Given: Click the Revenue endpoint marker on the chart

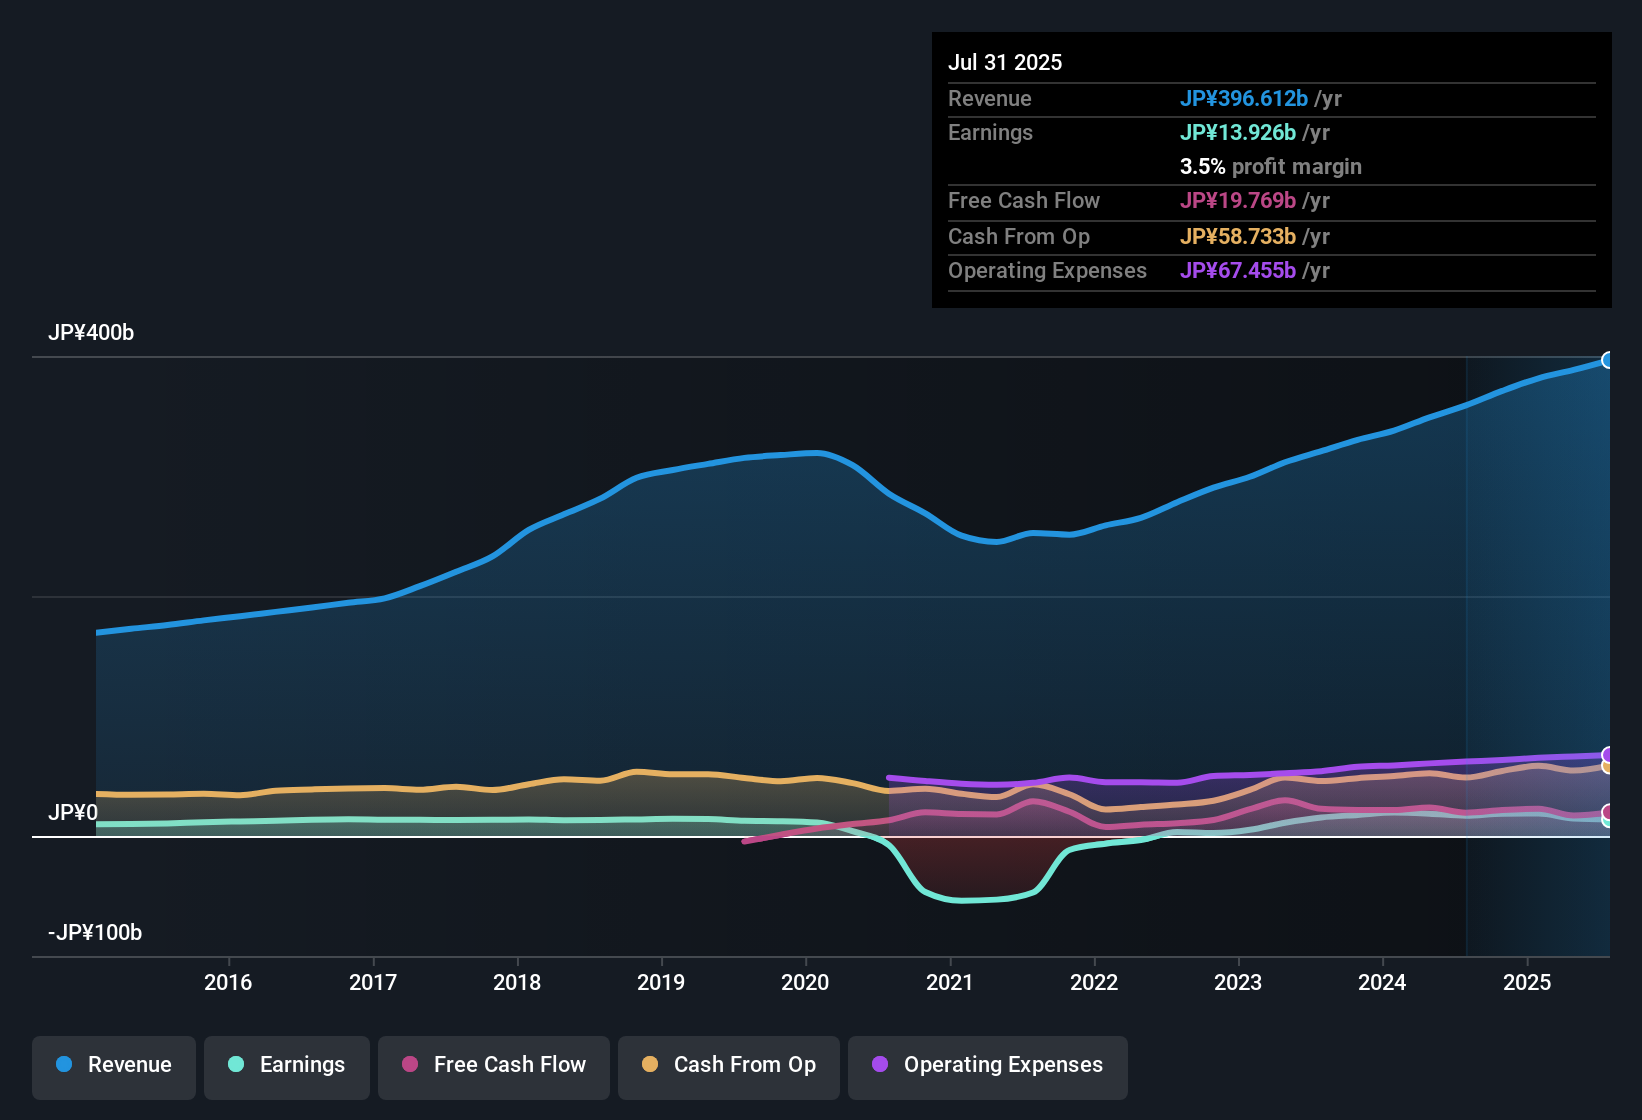Looking at the screenshot, I should coord(1608,360).
